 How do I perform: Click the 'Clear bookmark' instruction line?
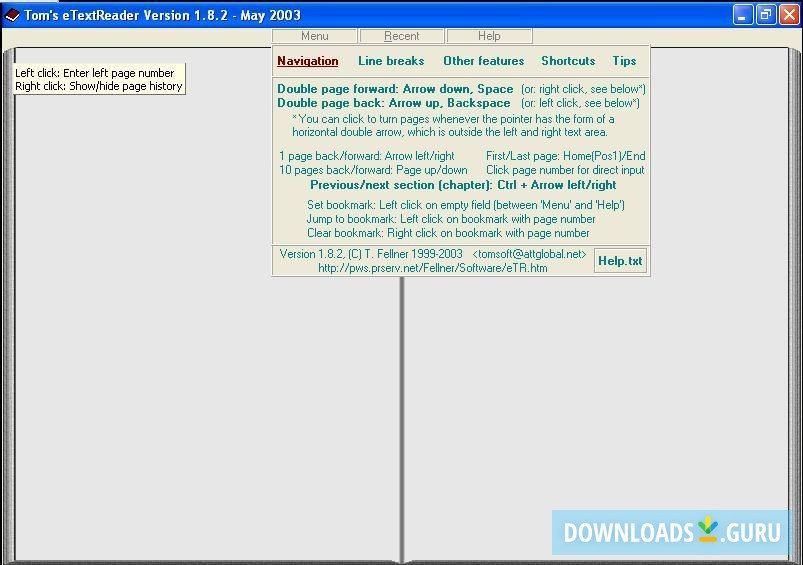(448, 233)
